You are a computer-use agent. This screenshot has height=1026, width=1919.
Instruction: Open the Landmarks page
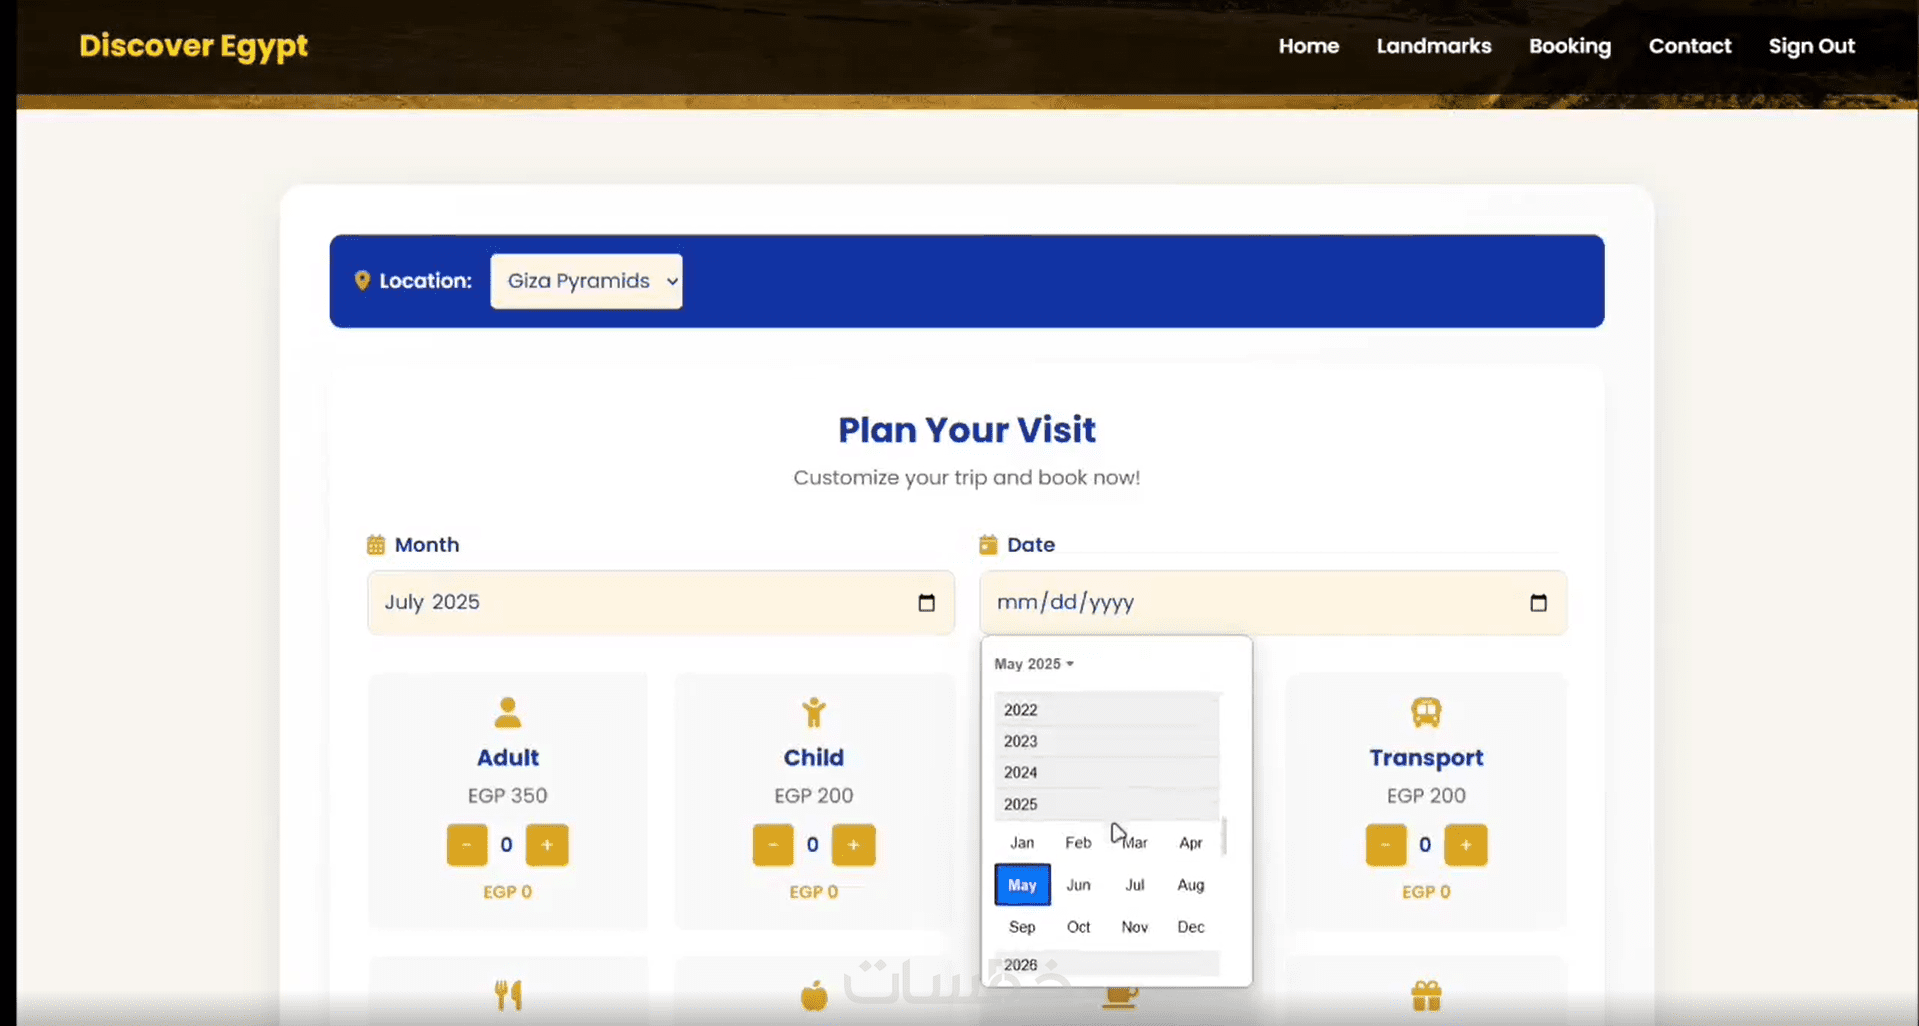(x=1434, y=46)
